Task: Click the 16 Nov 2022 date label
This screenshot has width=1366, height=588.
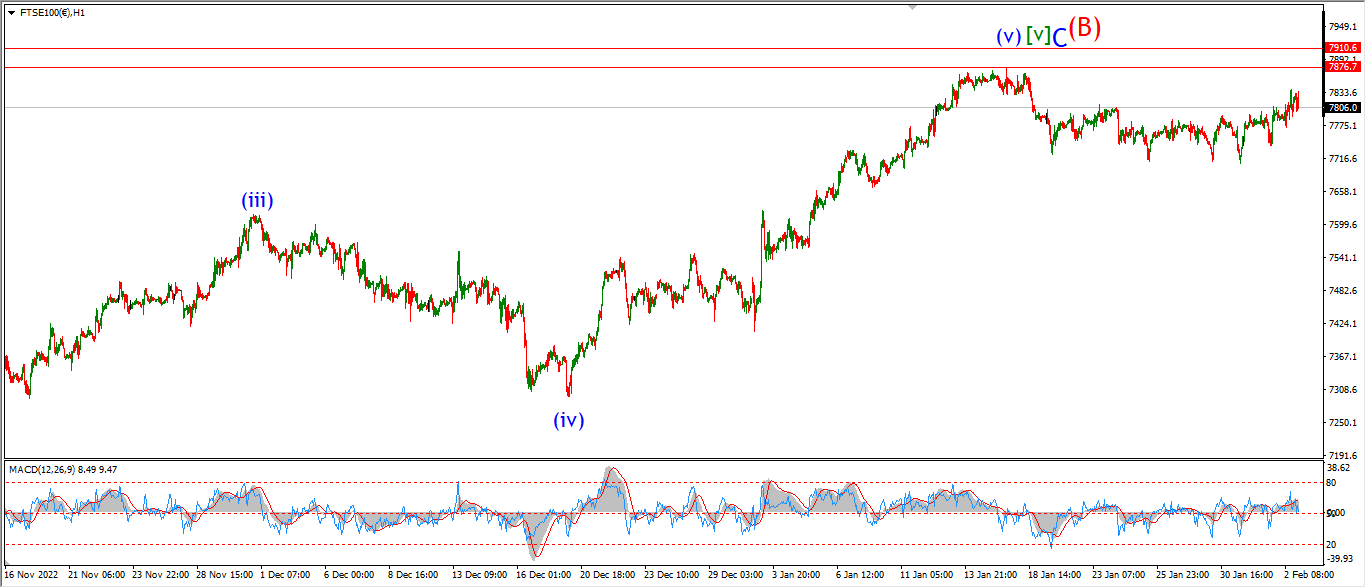Action: coord(32,575)
